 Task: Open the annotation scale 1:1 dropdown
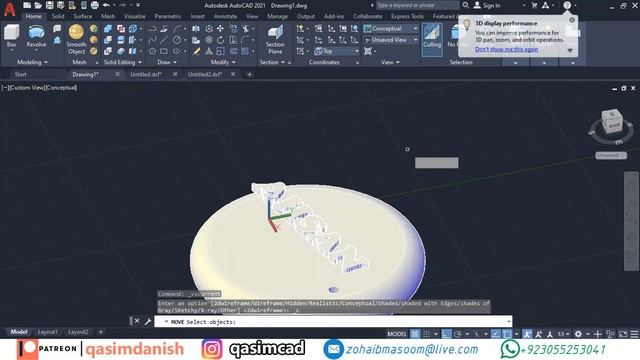tap(563, 334)
